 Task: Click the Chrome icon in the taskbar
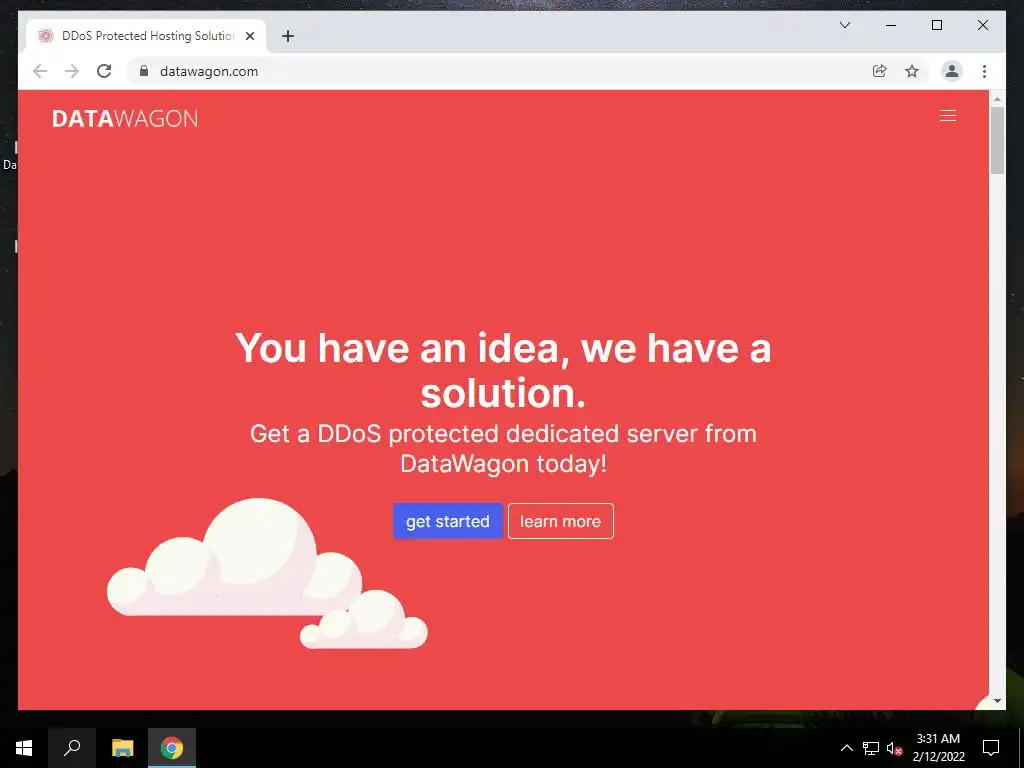point(172,748)
